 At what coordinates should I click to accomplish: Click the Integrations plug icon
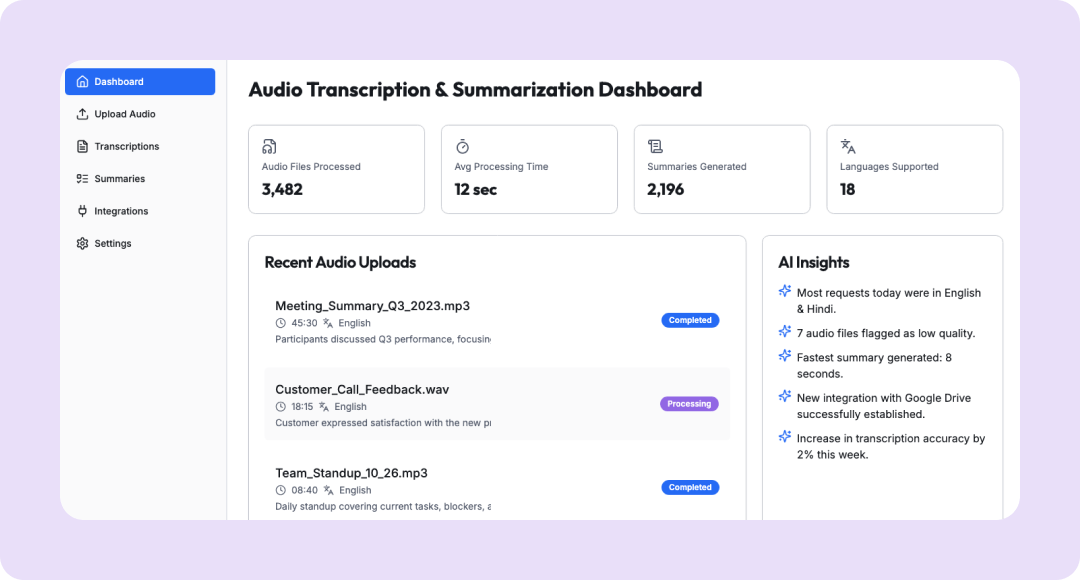(x=82, y=211)
